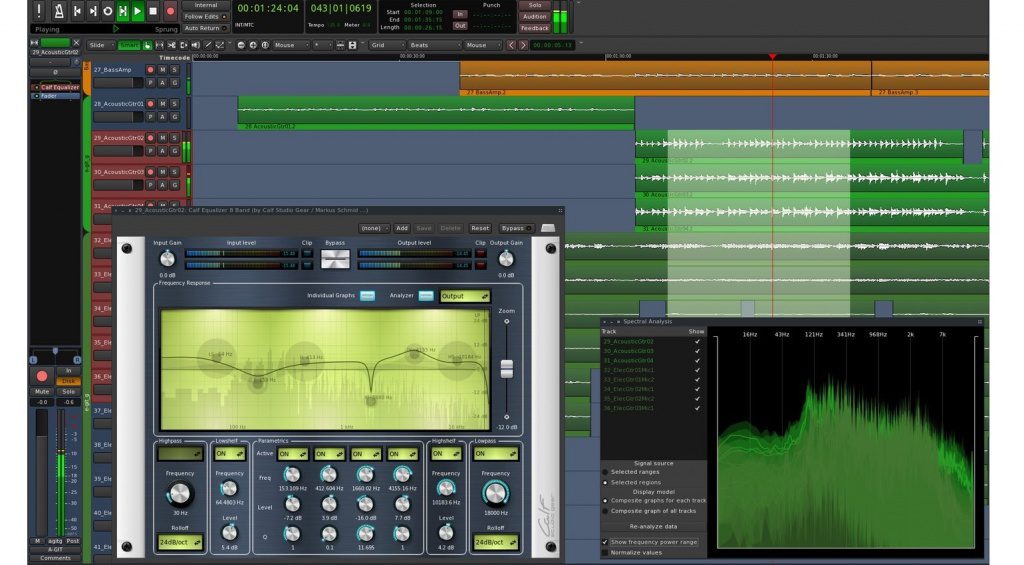The height and width of the screenshot is (565, 1024).
Task: Click Re-analyze data button
Action: tap(653, 525)
